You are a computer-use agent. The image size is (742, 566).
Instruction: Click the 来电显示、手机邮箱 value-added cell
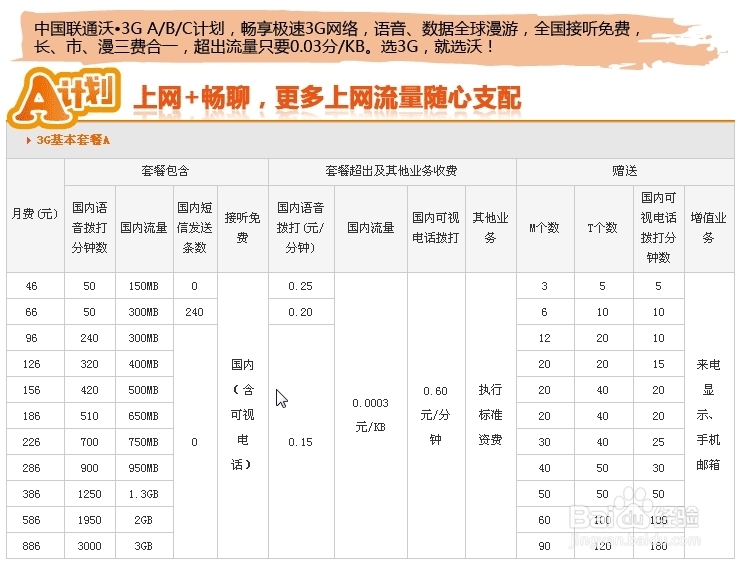[x=709, y=416]
